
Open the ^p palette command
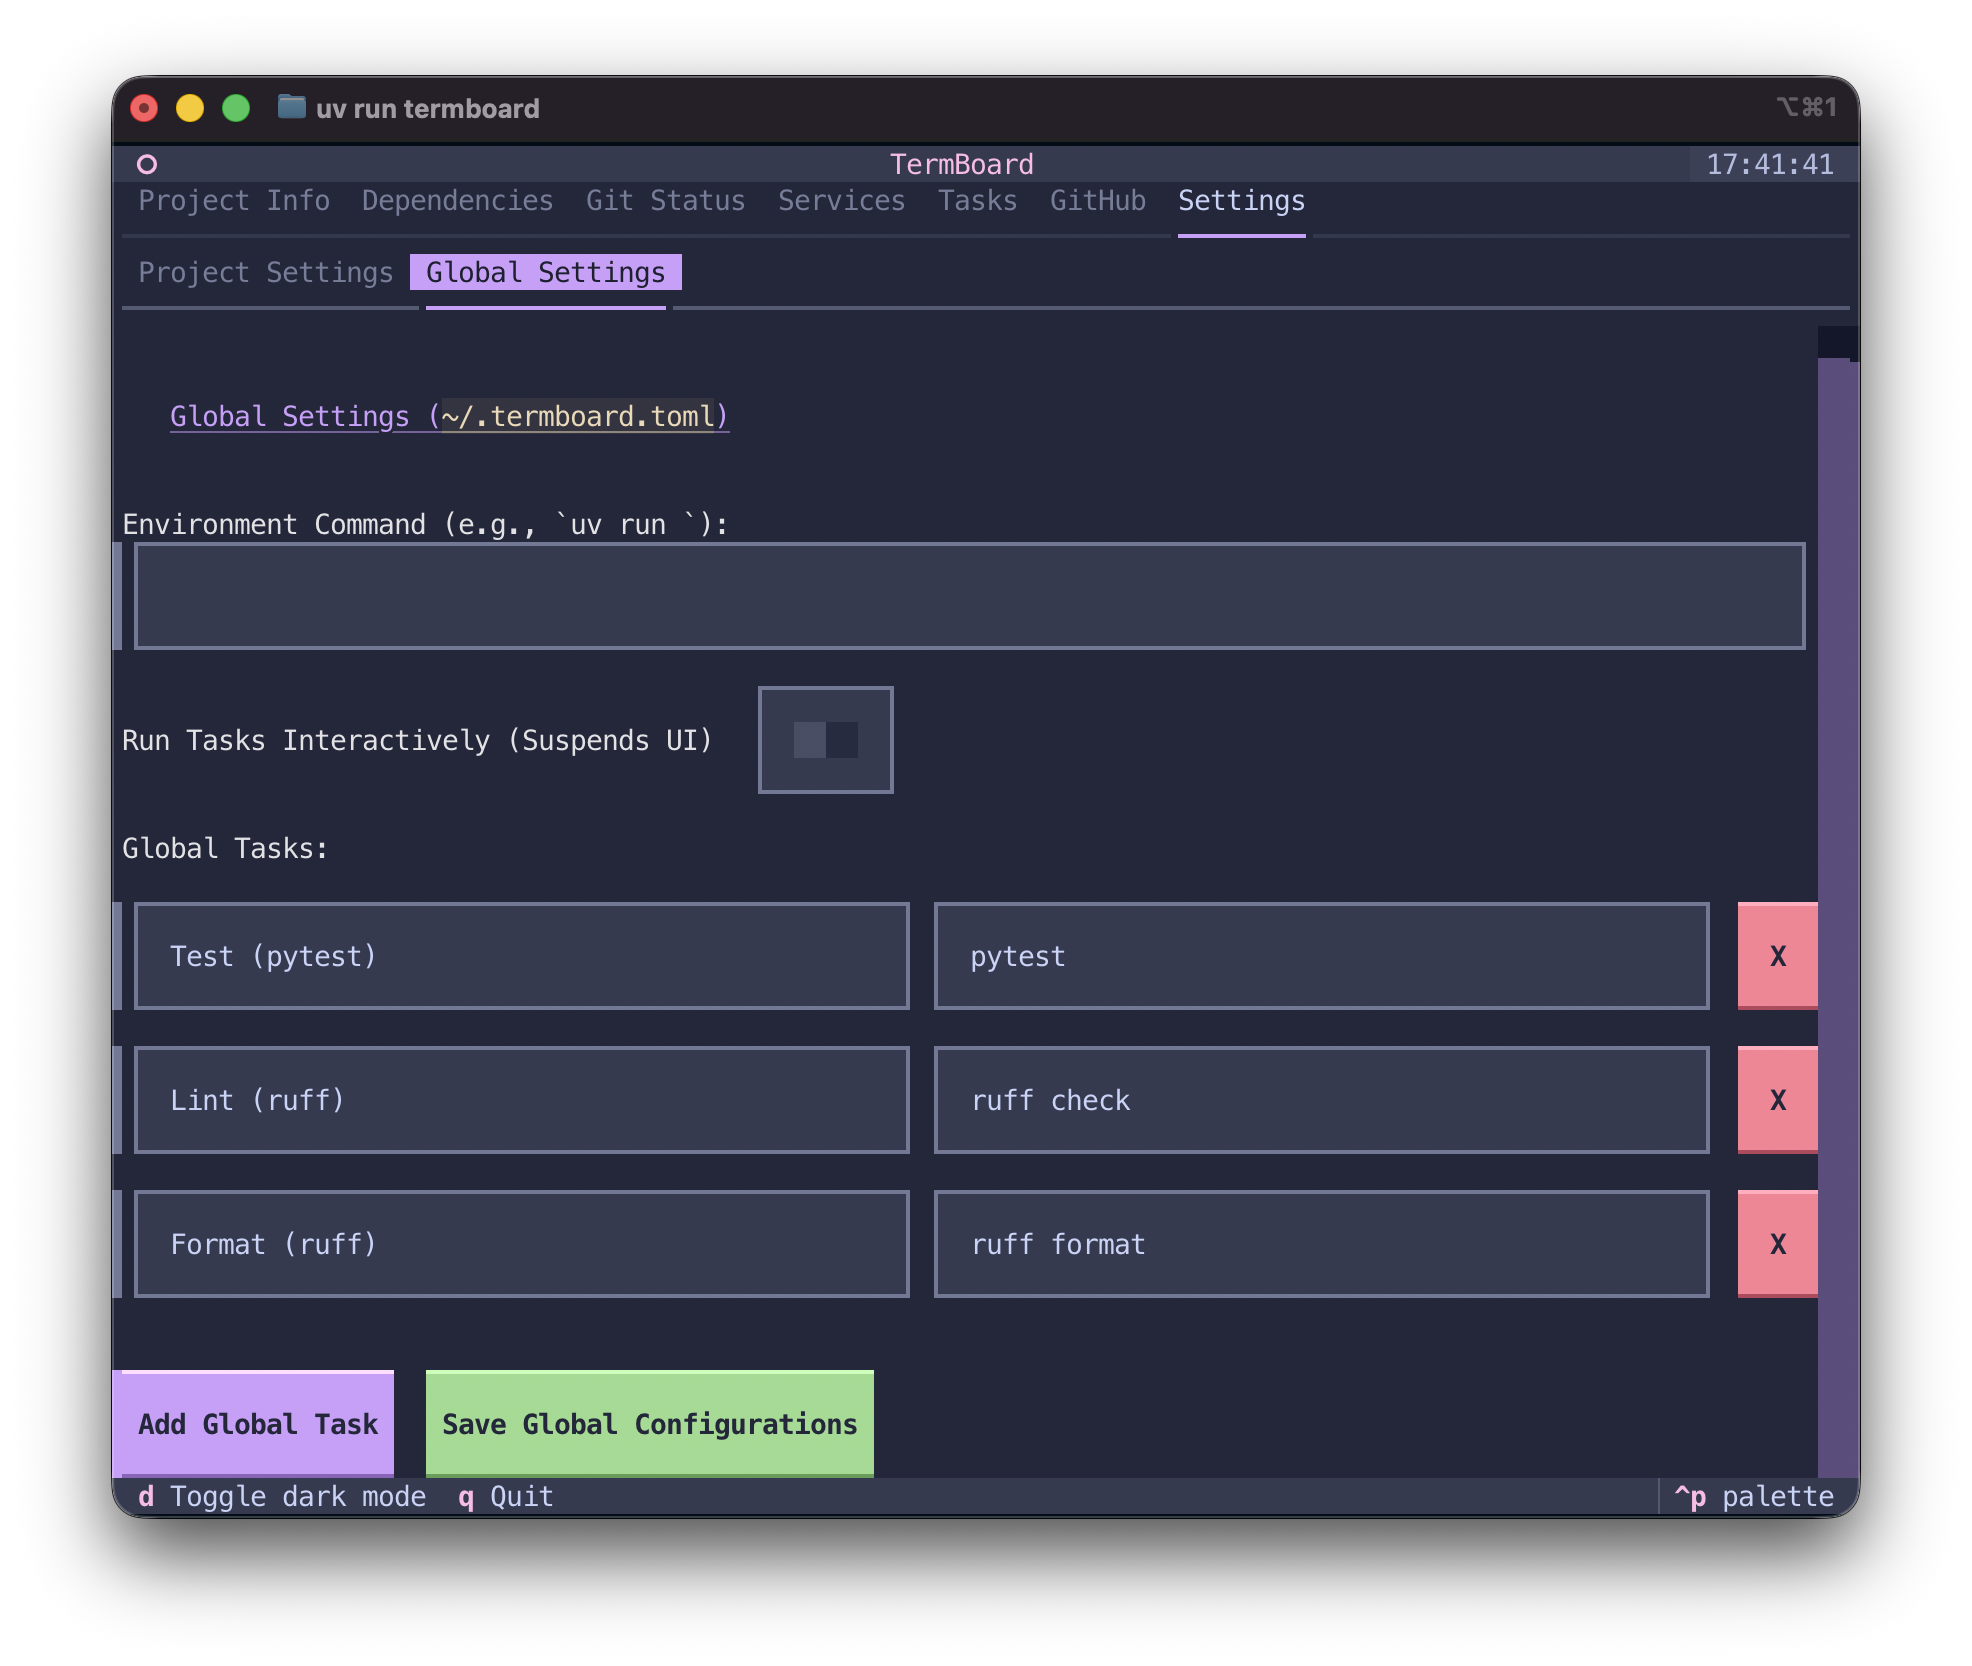tap(1754, 1497)
